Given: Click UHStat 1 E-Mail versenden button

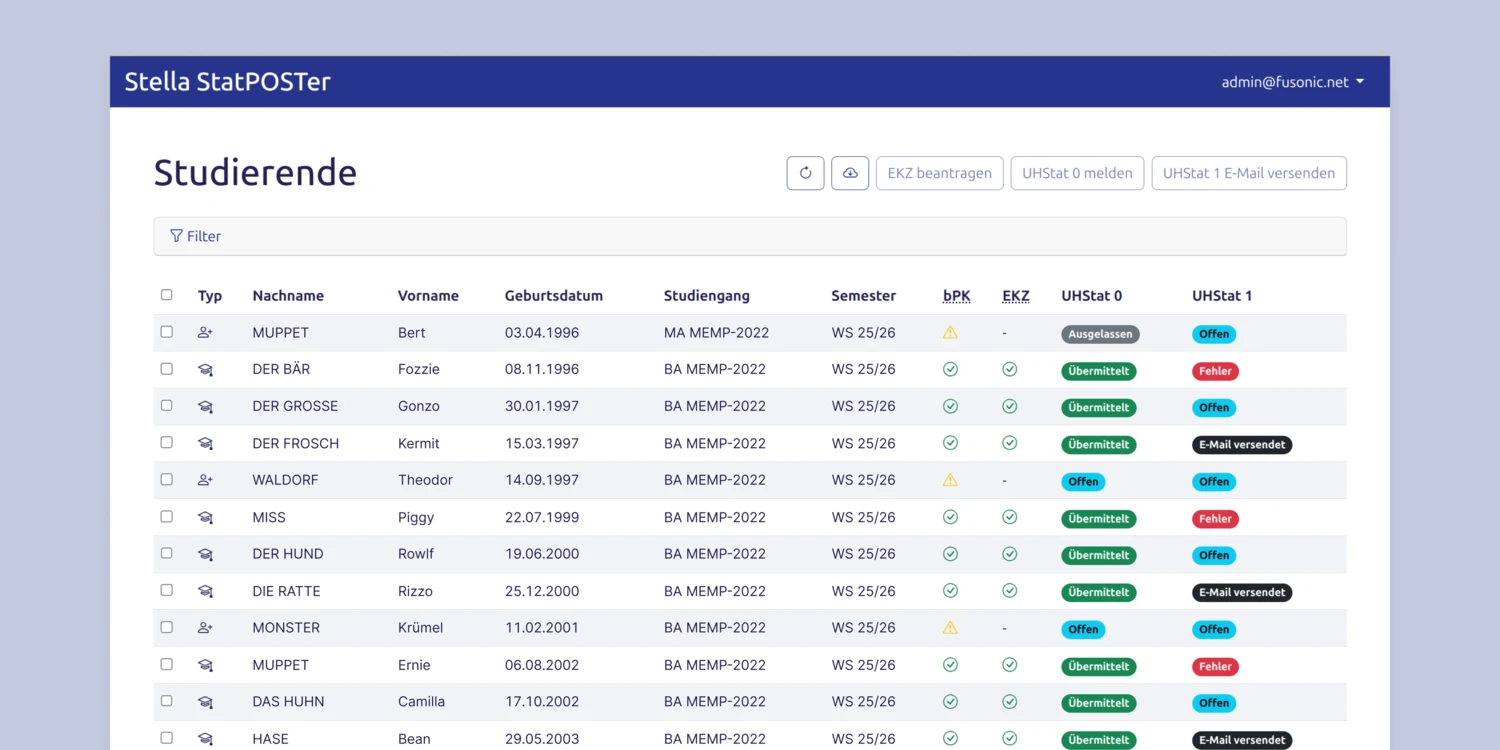Looking at the screenshot, I should click(x=1249, y=173).
